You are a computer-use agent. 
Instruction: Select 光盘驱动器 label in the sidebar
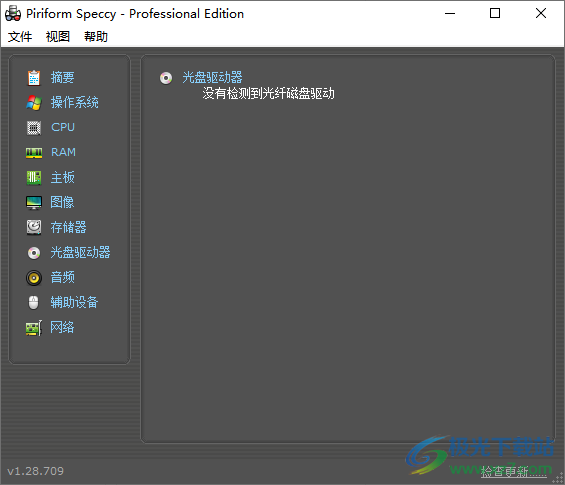(x=80, y=252)
